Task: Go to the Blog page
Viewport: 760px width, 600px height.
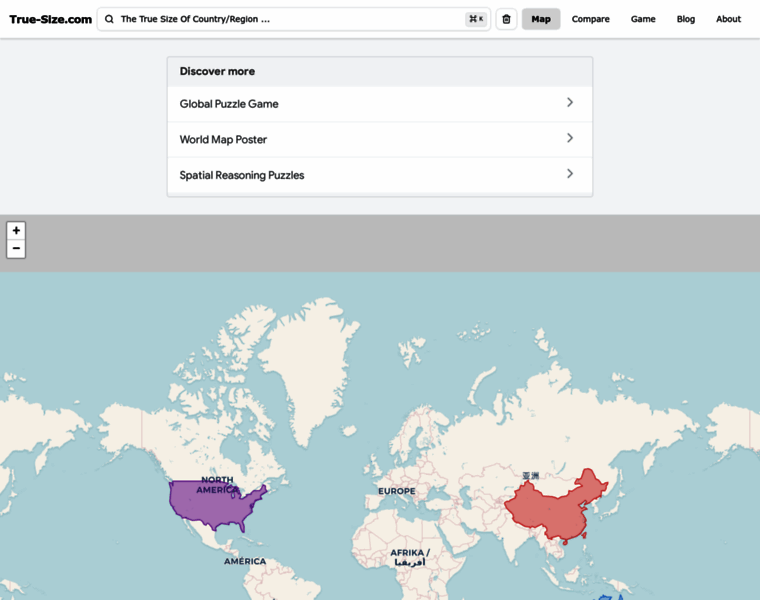Action: (685, 19)
